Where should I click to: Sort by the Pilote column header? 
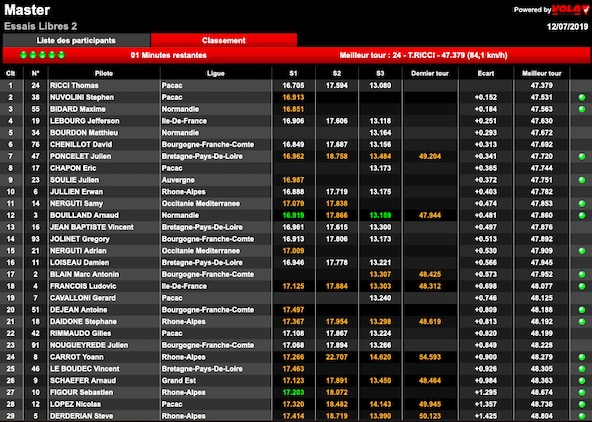click(x=104, y=73)
